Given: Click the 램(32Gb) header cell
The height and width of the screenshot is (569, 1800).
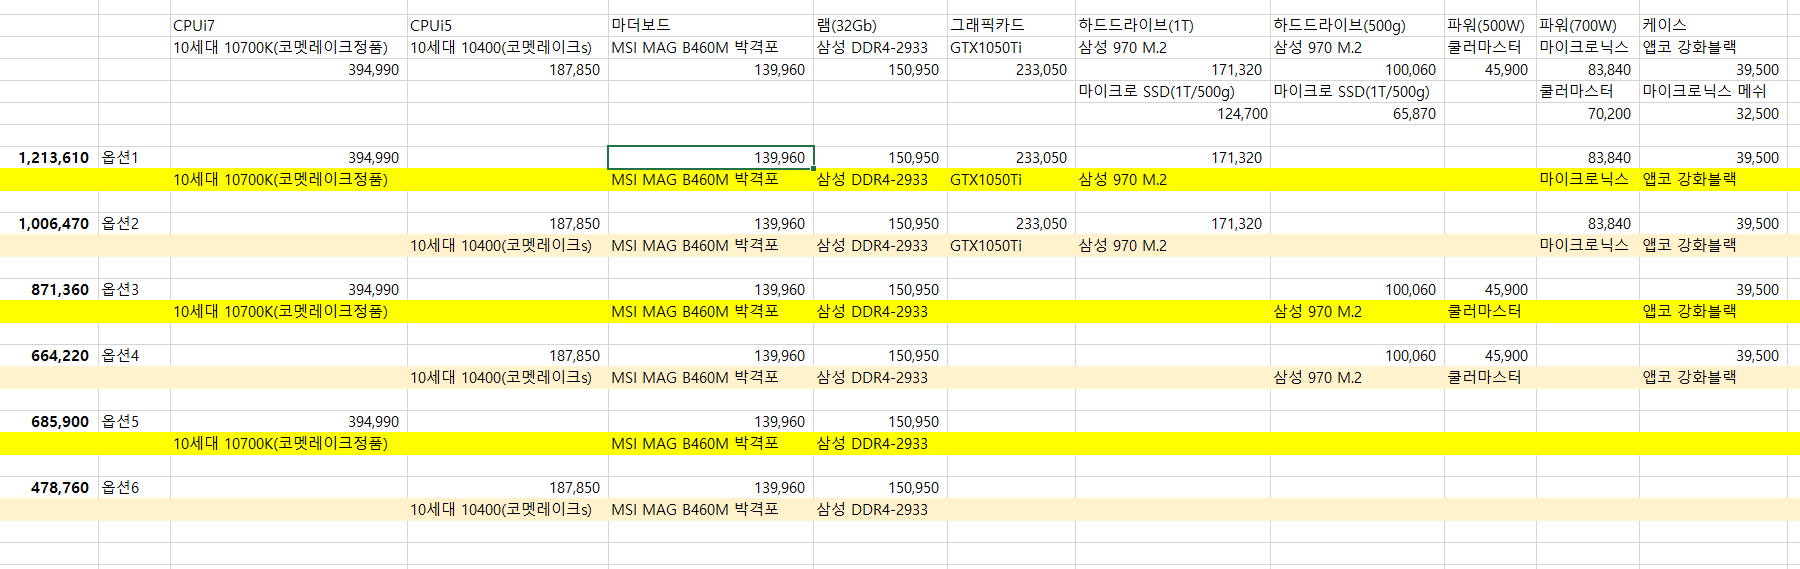Looking at the screenshot, I should pos(880,25).
